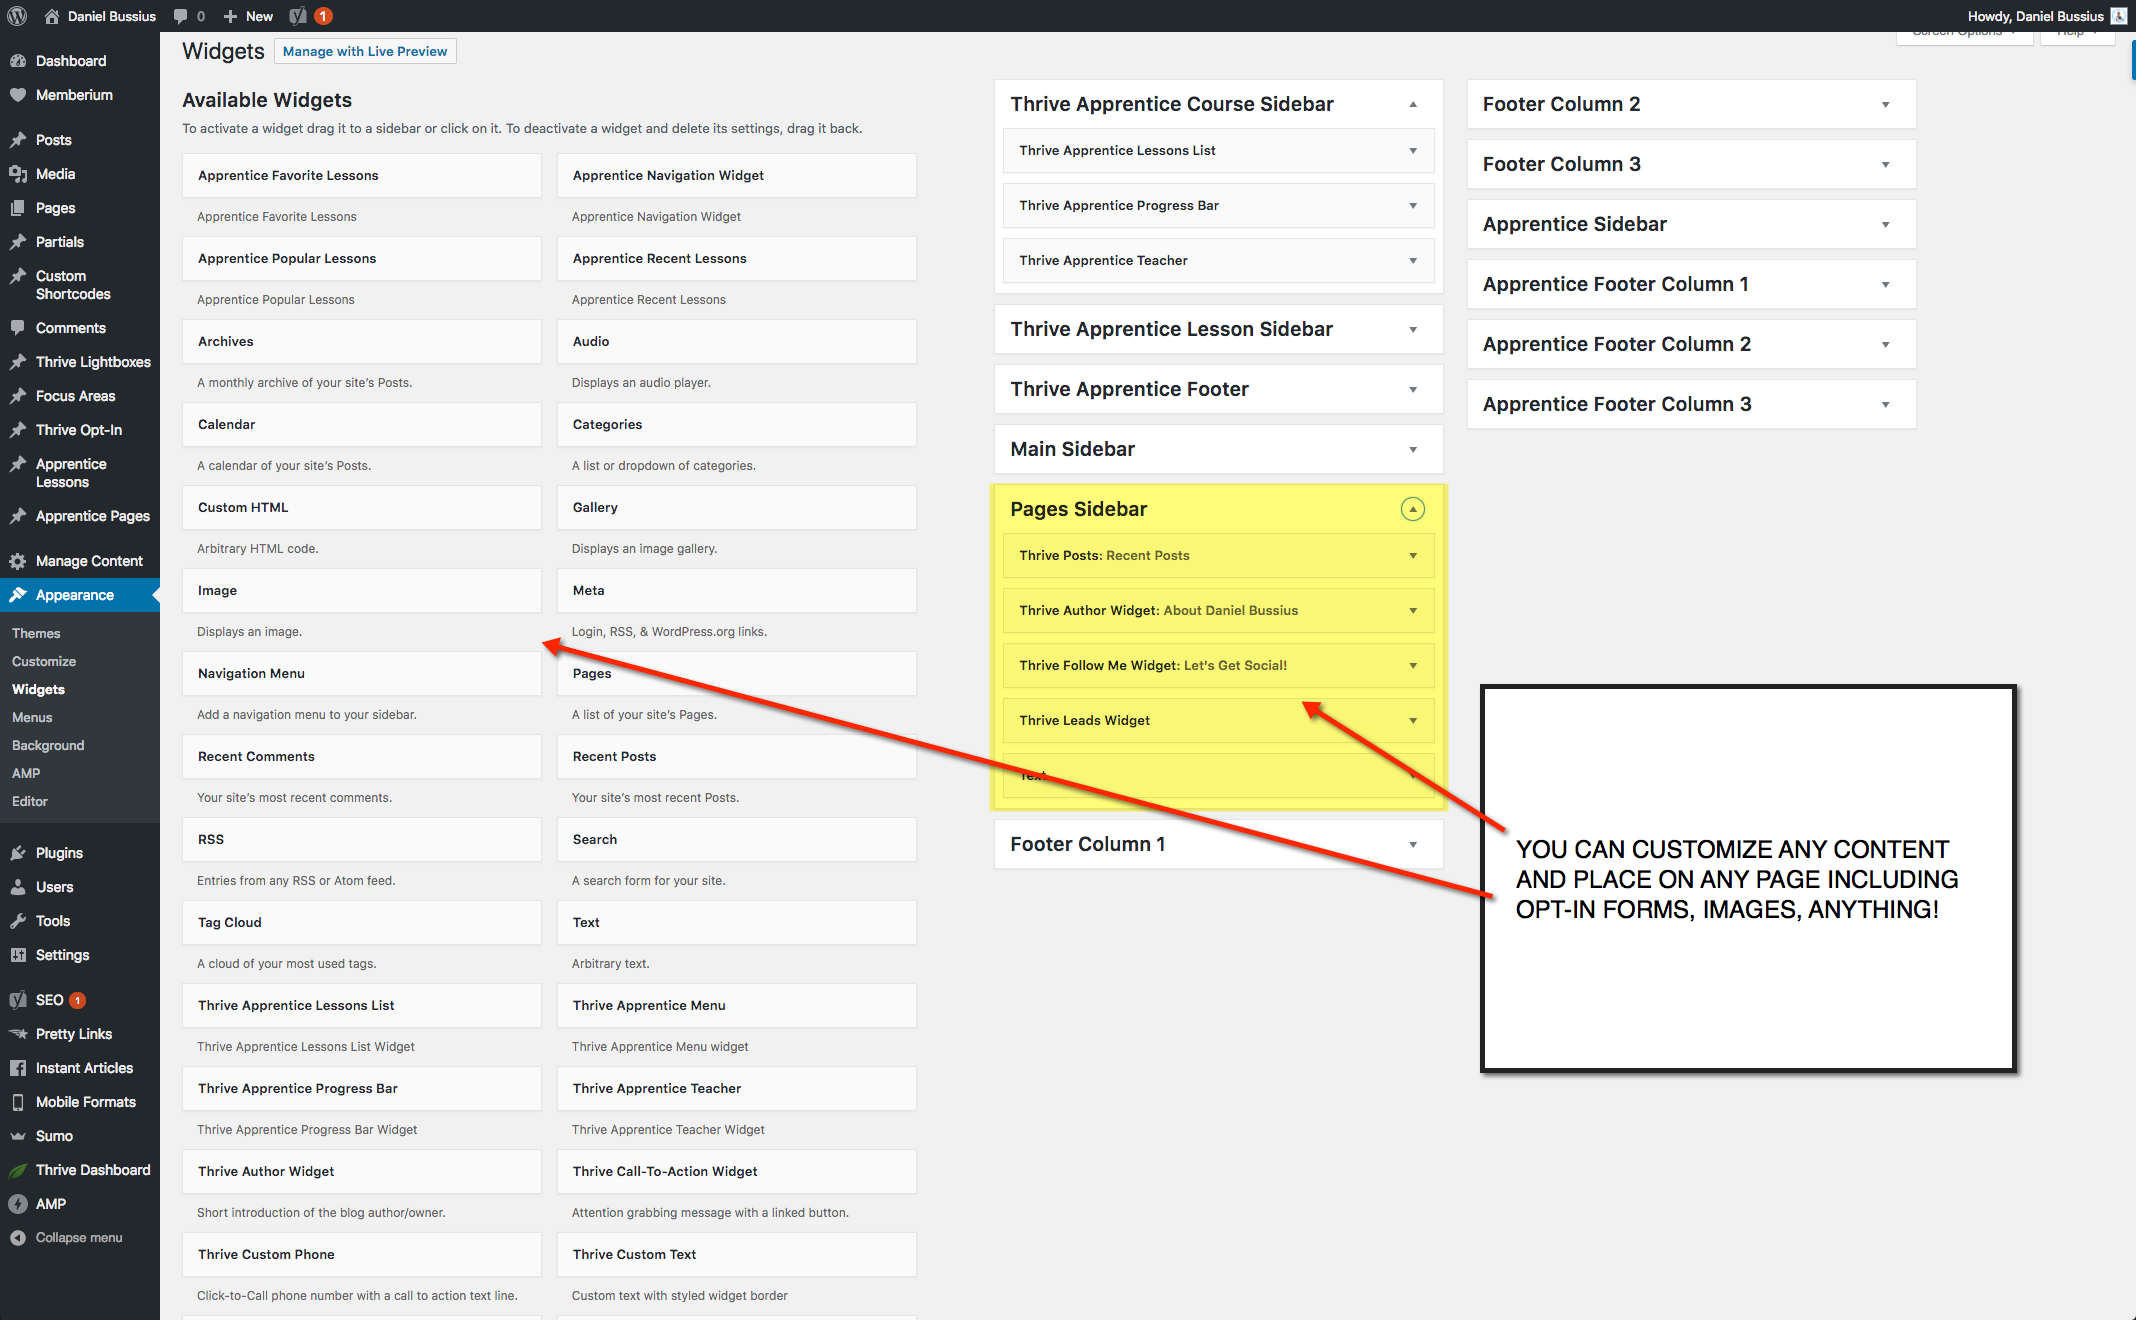Click the vertical scrollbar at screen right
Screen dimensions: 2136x1320
click(2129, 60)
